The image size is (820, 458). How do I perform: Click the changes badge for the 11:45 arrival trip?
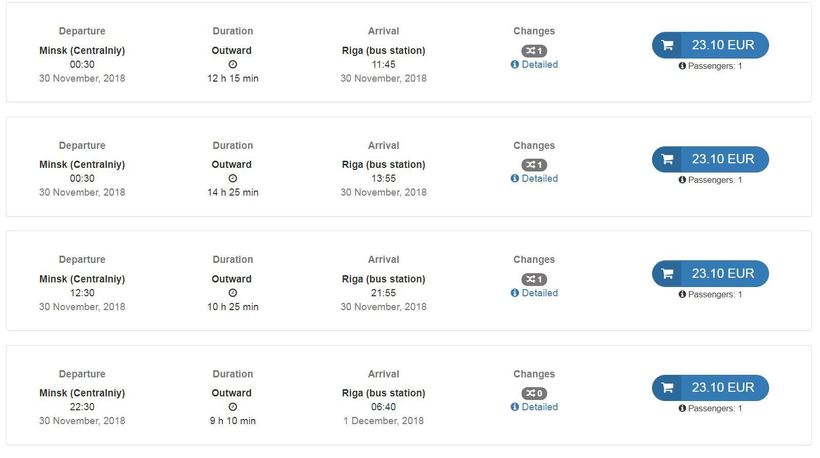534,50
